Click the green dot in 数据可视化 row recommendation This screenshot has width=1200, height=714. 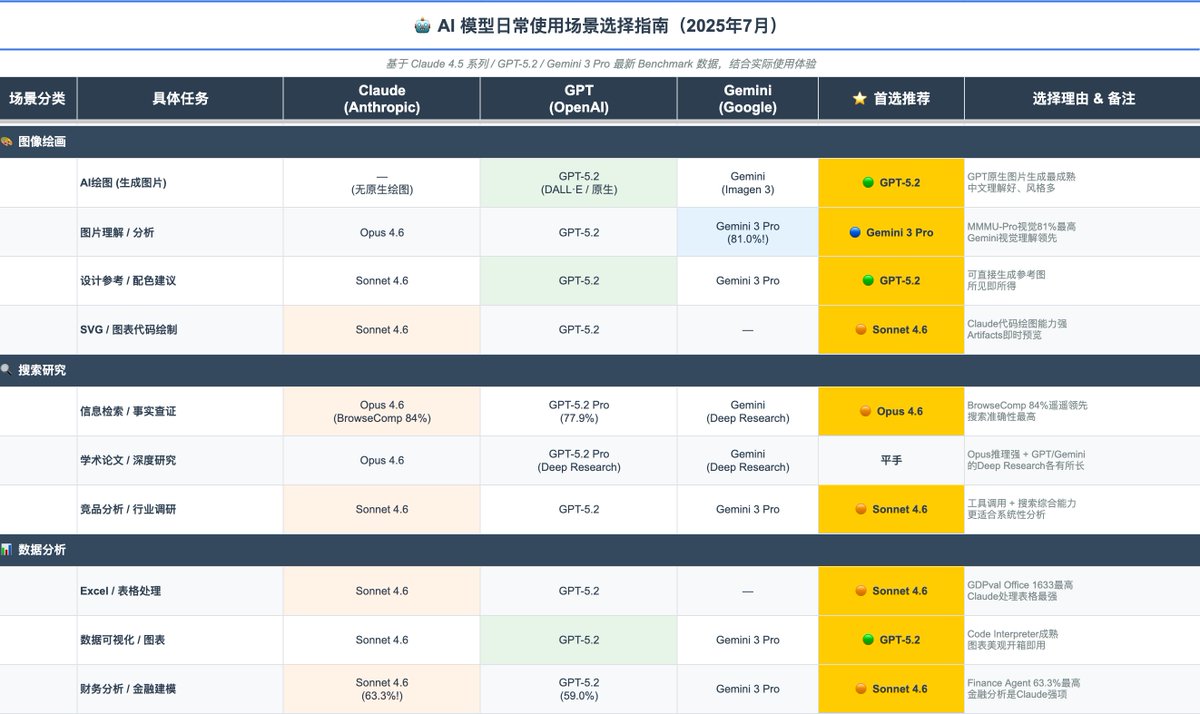868,640
